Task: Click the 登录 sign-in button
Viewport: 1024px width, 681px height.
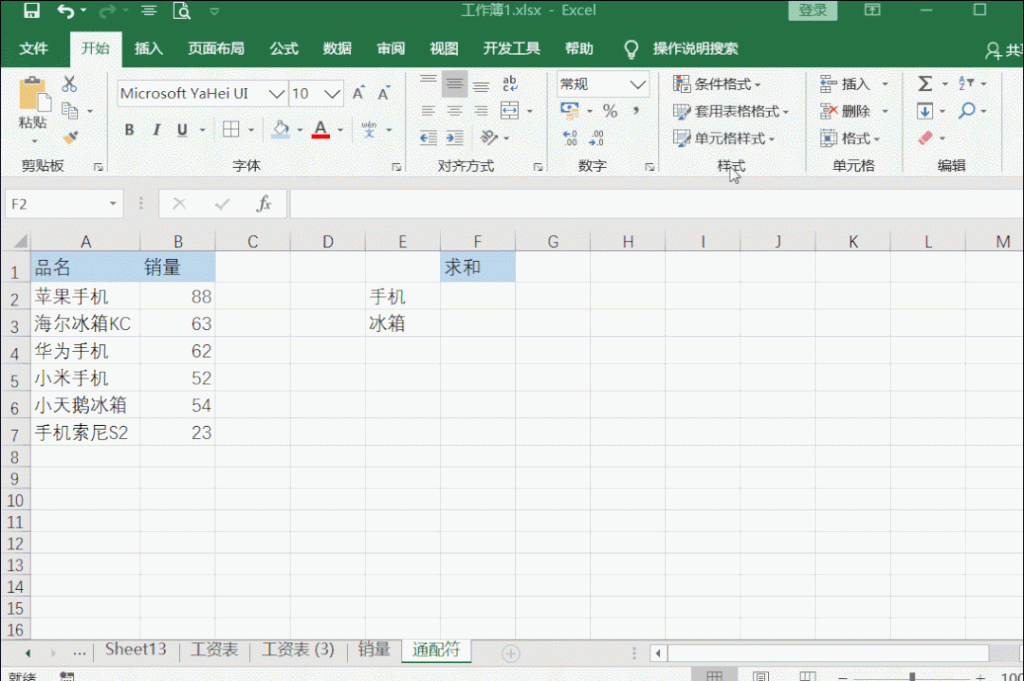Action: 812,10
